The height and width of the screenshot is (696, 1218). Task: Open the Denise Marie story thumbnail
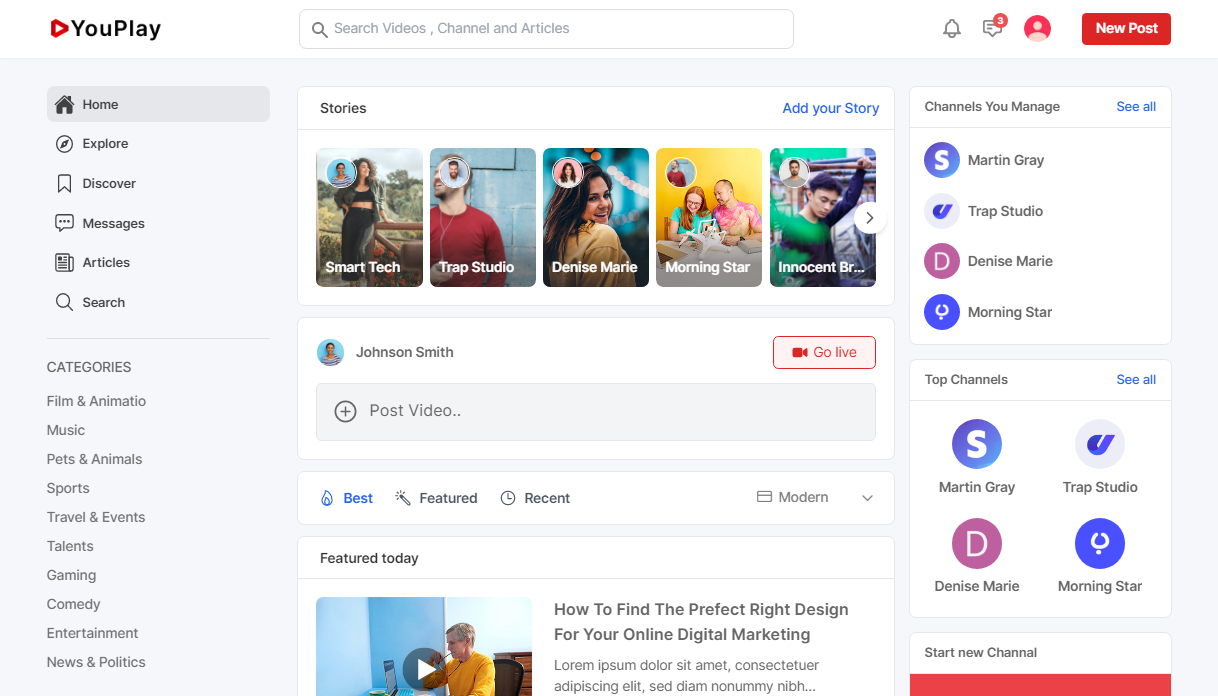click(x=595, y=217)
